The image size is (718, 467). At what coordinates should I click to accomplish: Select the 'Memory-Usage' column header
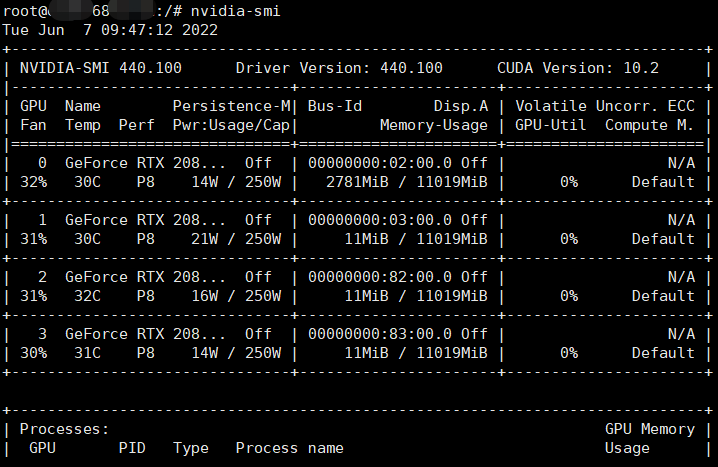[434, 125]
